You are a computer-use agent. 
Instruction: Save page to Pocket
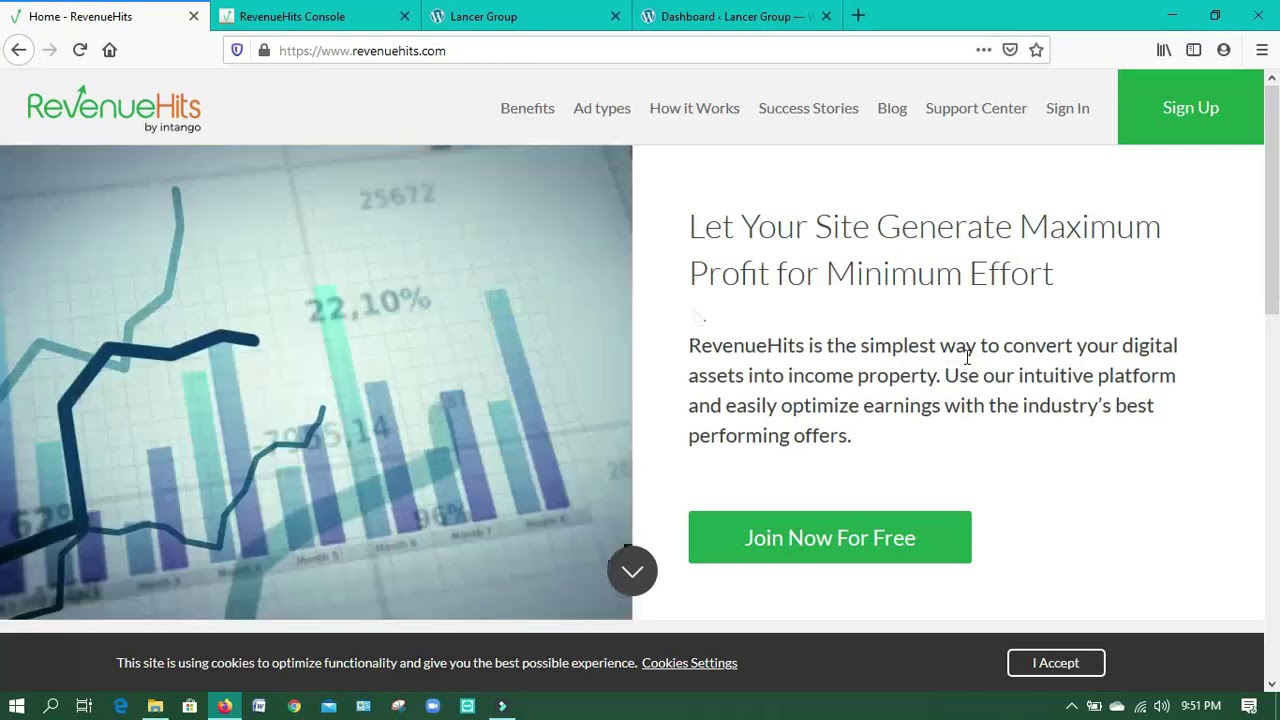coord(1010,50)
